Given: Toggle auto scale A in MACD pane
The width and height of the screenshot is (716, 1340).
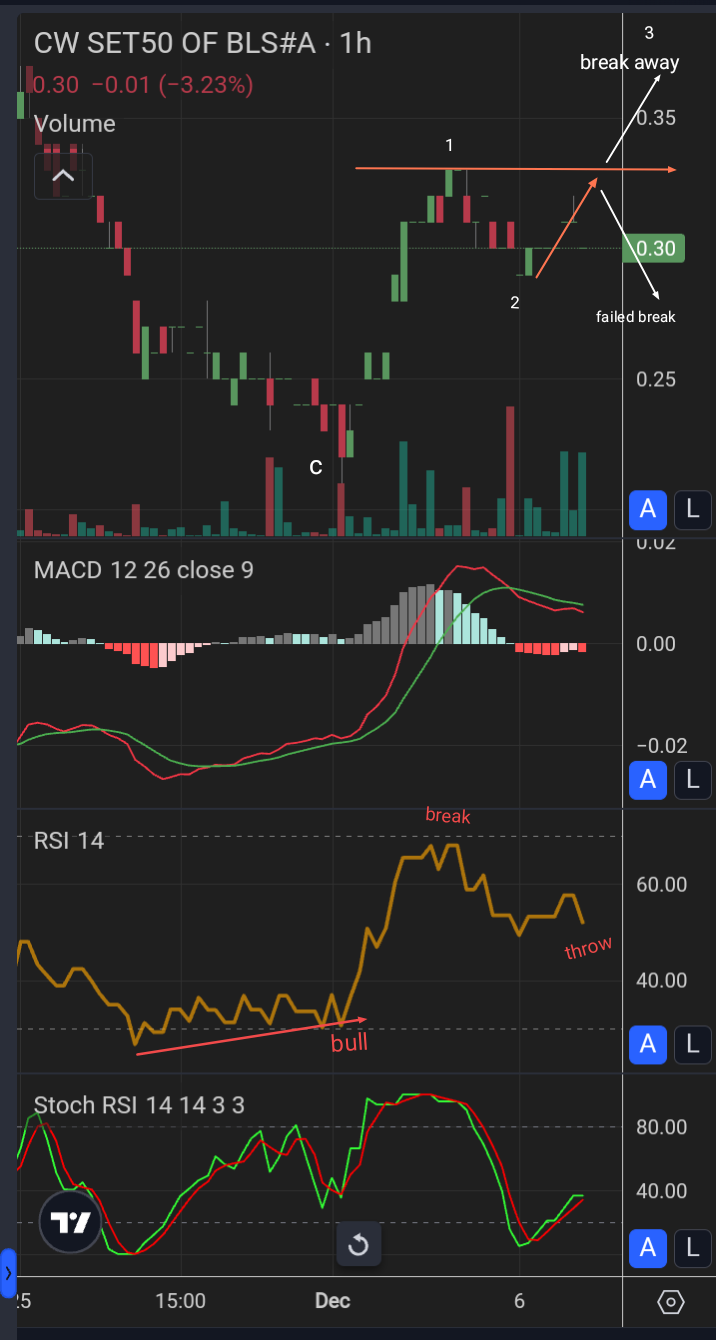Looking at the screenshot, I should click(x=648, y=779).
